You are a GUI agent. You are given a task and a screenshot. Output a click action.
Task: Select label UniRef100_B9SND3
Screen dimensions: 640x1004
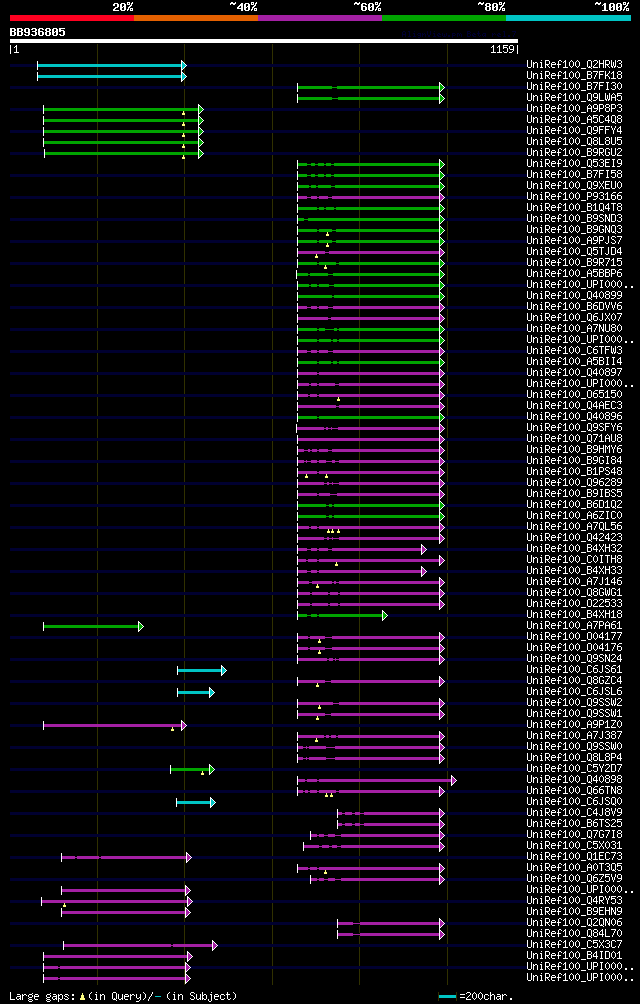pyautogui.click(x=574, y=218)
